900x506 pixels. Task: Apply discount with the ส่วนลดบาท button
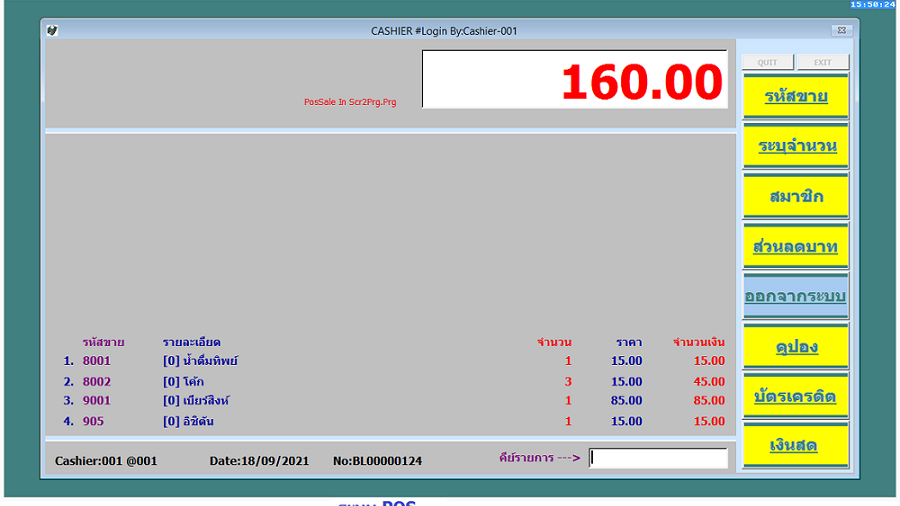click(x=795, y=247)
